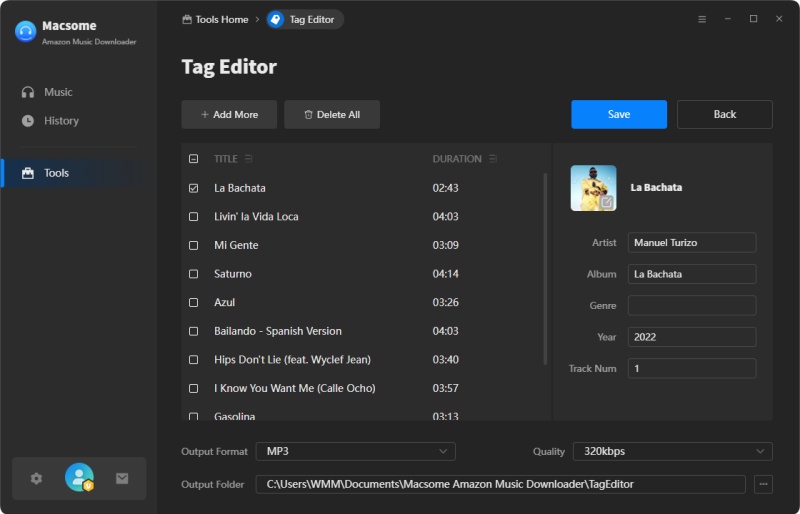The height and width of the screenshot is (514, 800).
Task: Select the Mi Gente song title
Action: [x=236, y=245]
